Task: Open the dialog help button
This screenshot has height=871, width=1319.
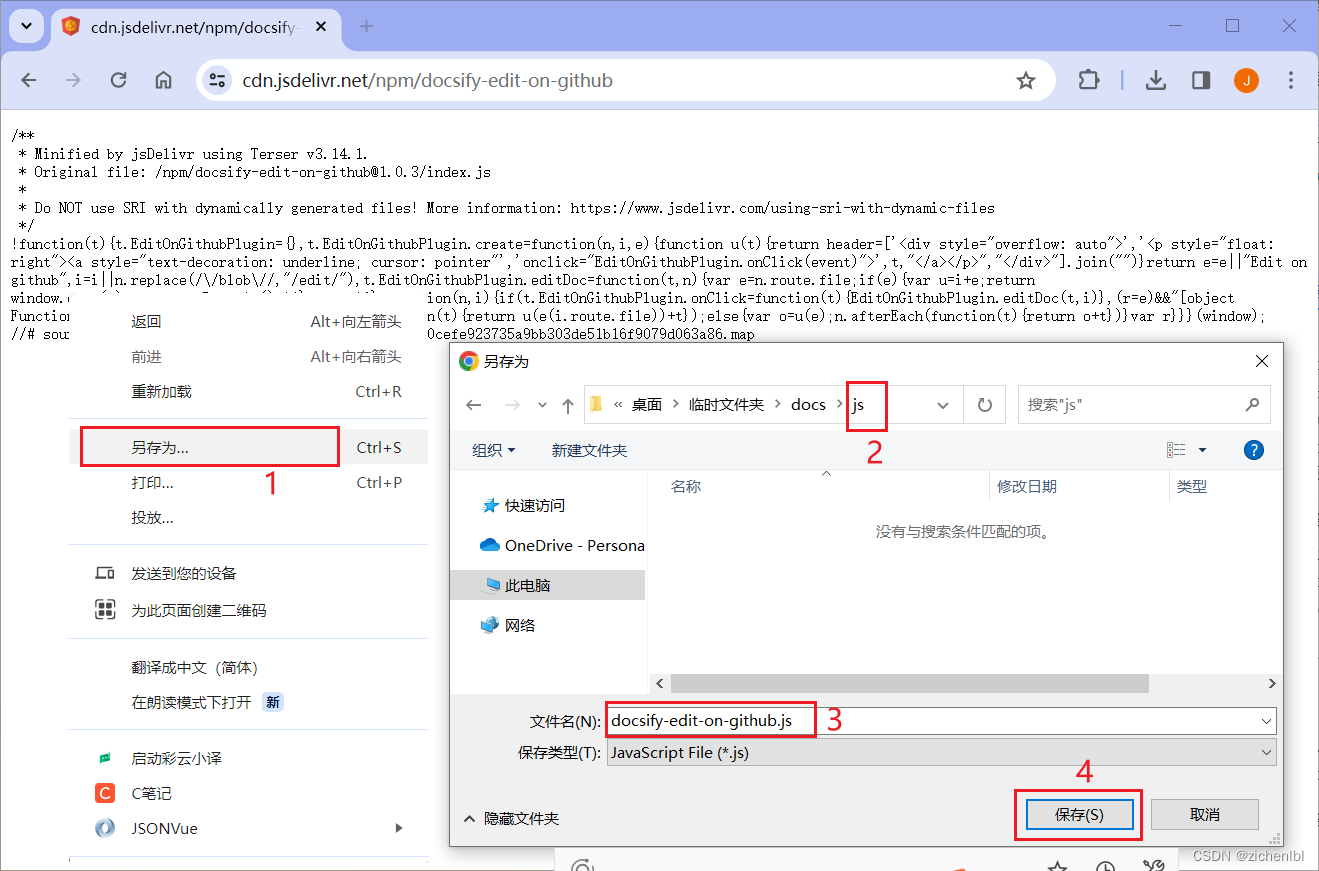Action: [1253, 451]
